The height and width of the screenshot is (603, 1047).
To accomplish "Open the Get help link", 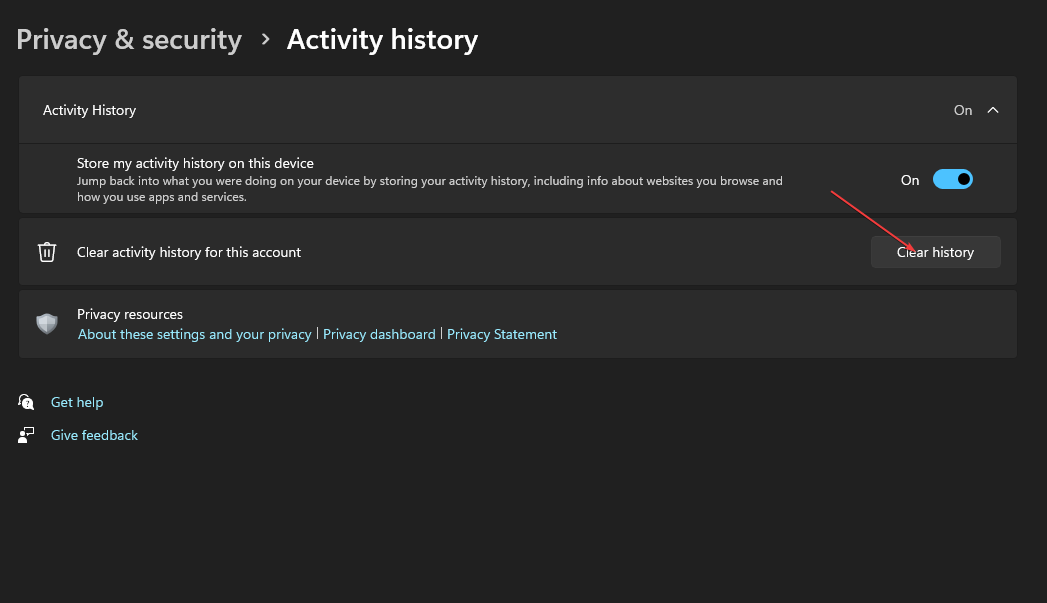I will click(77, 402).
